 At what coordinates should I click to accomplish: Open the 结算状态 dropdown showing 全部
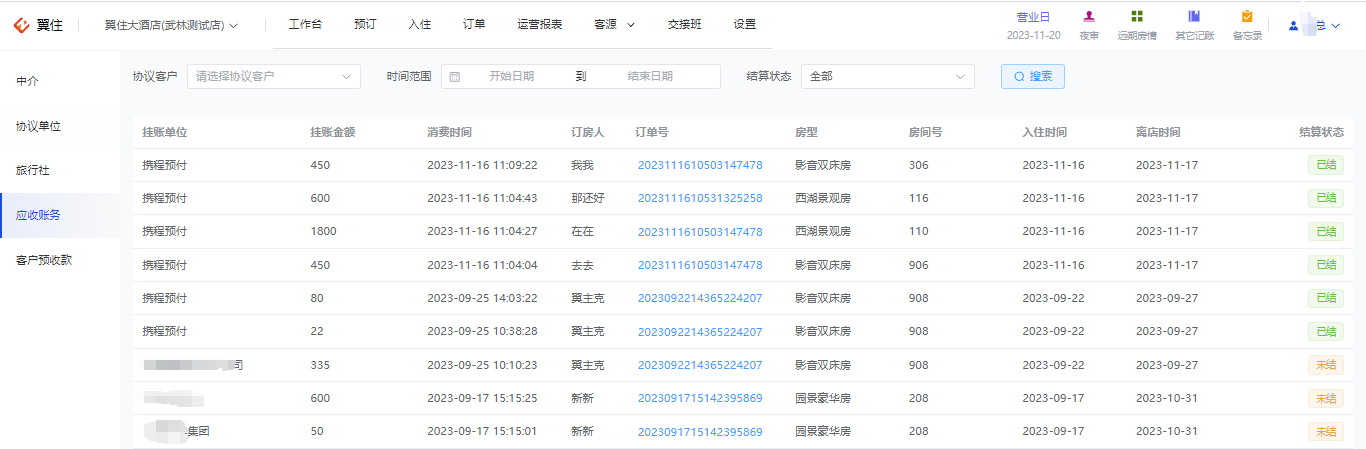888,76
